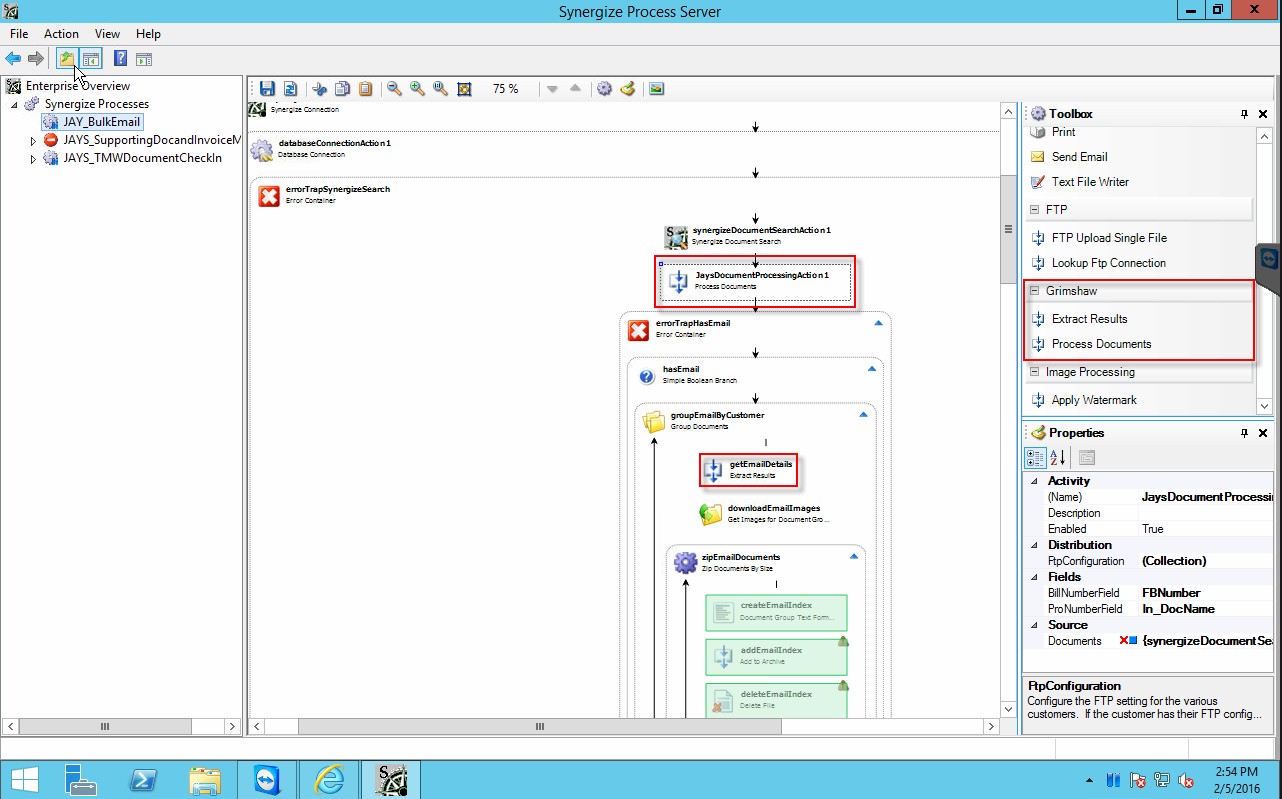Switch Properties panel to categorized view
This screenshot has height=799, width=1282.
[x=1035, y=457]
